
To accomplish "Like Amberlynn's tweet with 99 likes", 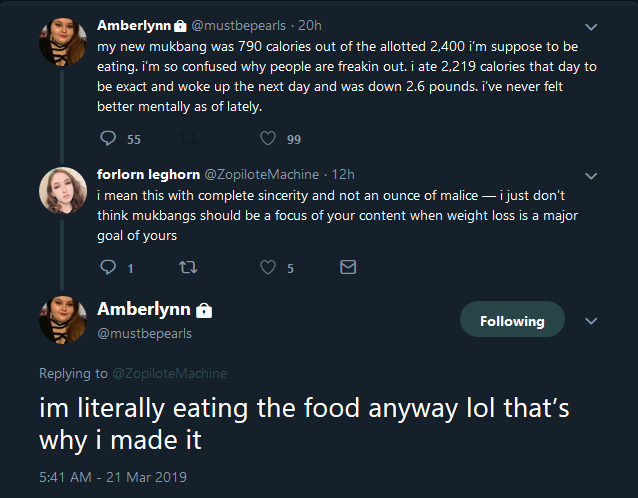I will (268, 138).
